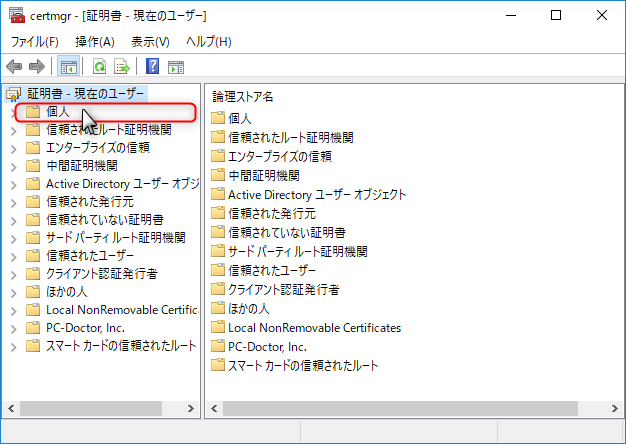Open the ヘルプ(H) menu

point(208,42)
